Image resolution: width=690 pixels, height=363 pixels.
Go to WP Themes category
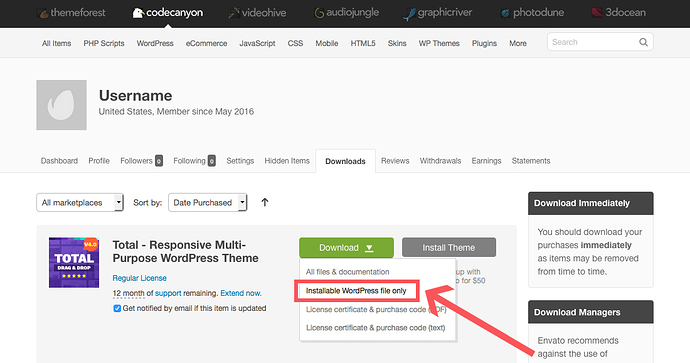[439, 43]
